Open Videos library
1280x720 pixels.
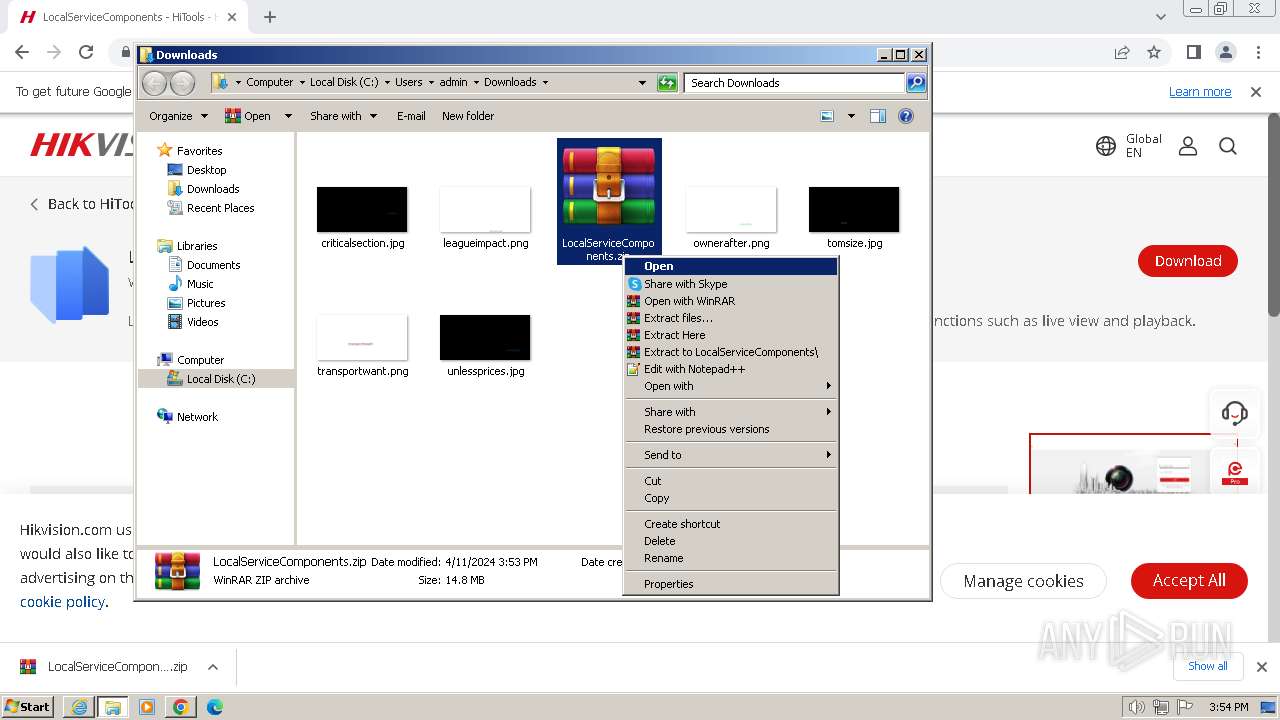(x=202, y=322)
